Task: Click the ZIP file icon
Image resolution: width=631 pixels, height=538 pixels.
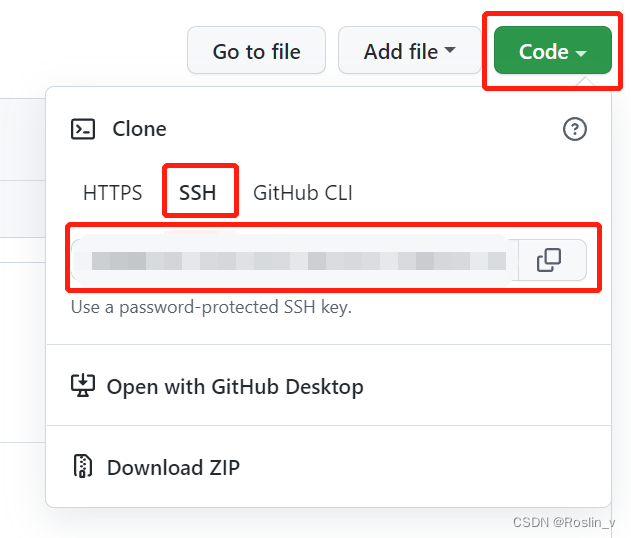Action: [83, 467]
